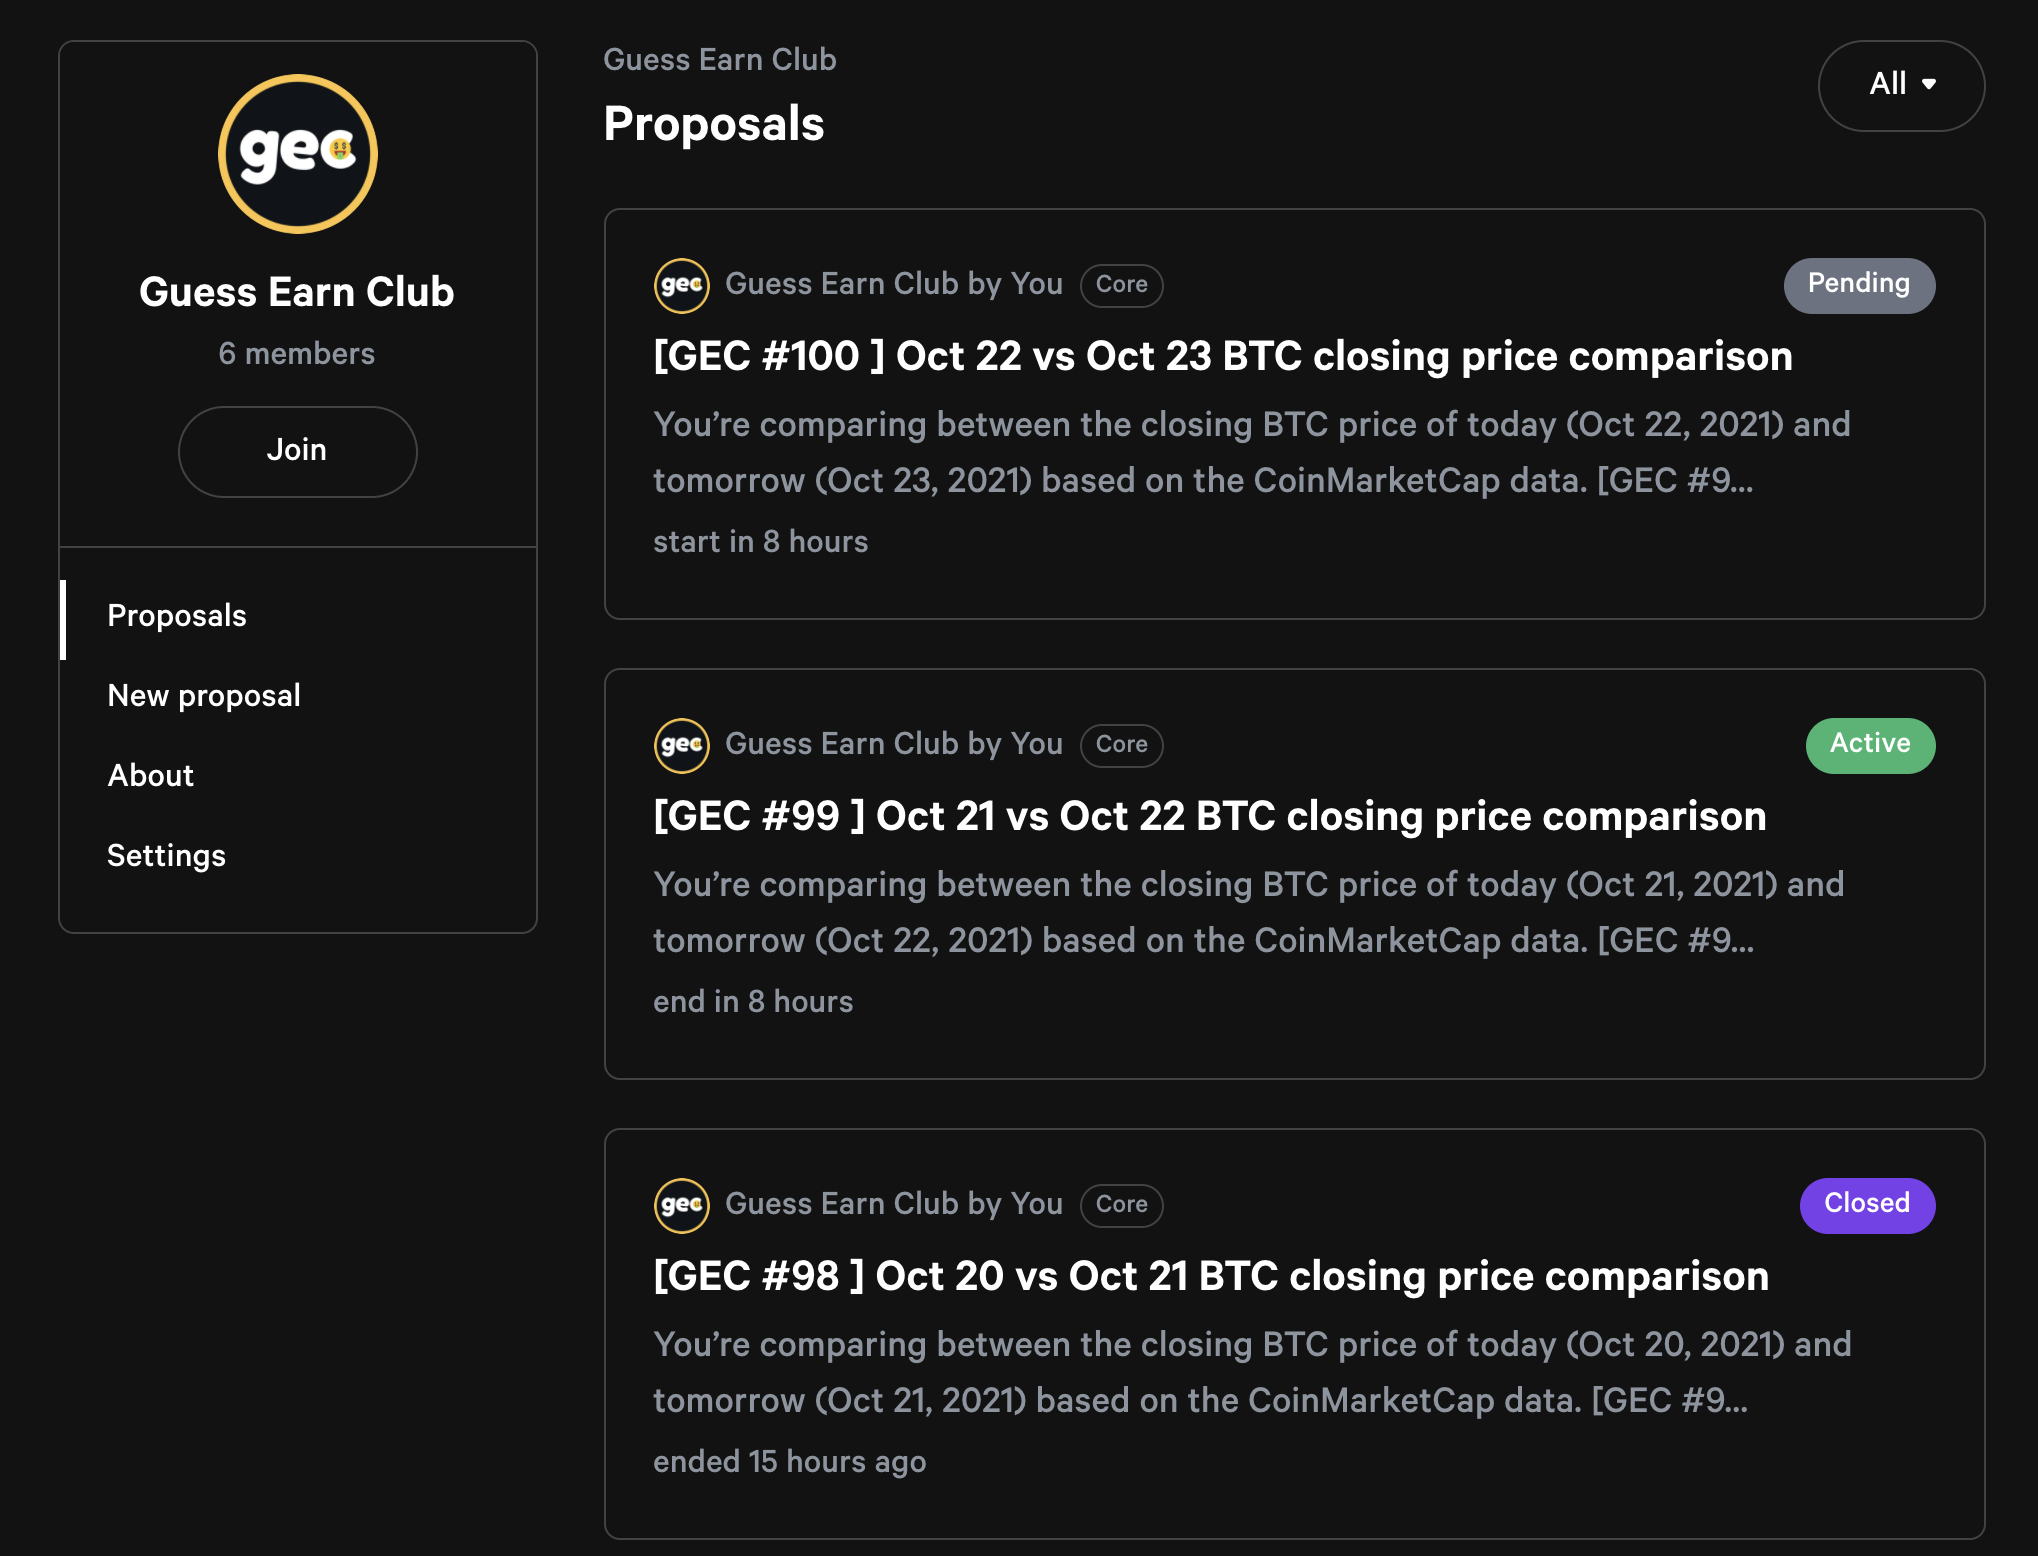Click the Guess Earn Club sidebar title

[297, 292]
